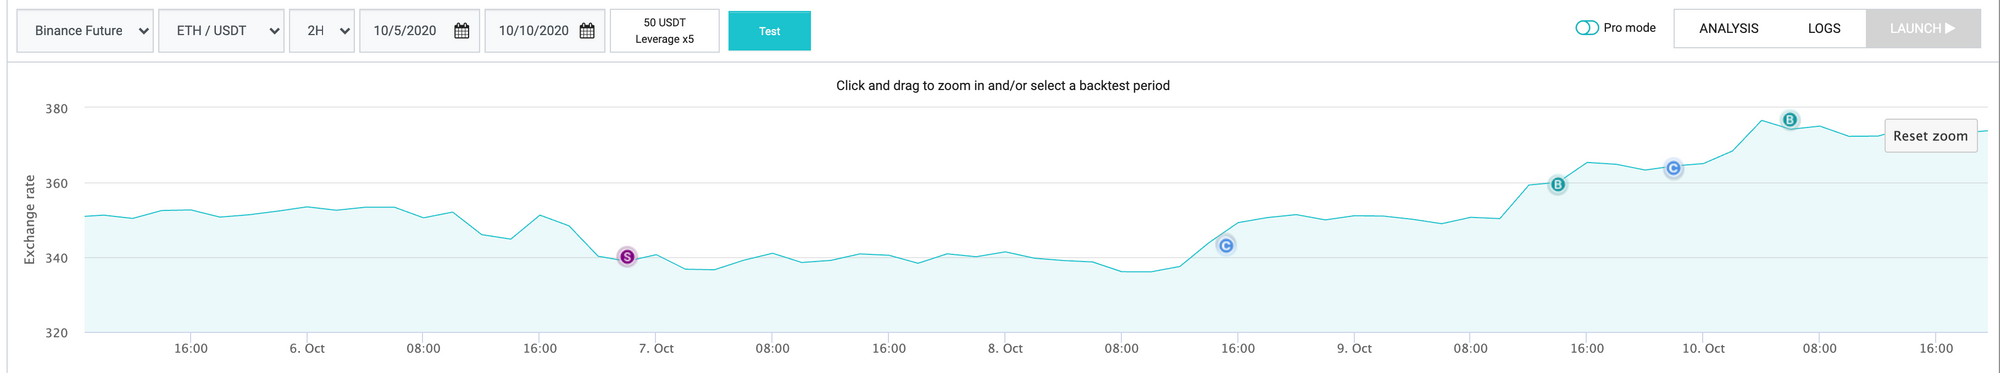Click the blue C close marker near 10 Oct

pyautogui.click(x=1673, y=168)
